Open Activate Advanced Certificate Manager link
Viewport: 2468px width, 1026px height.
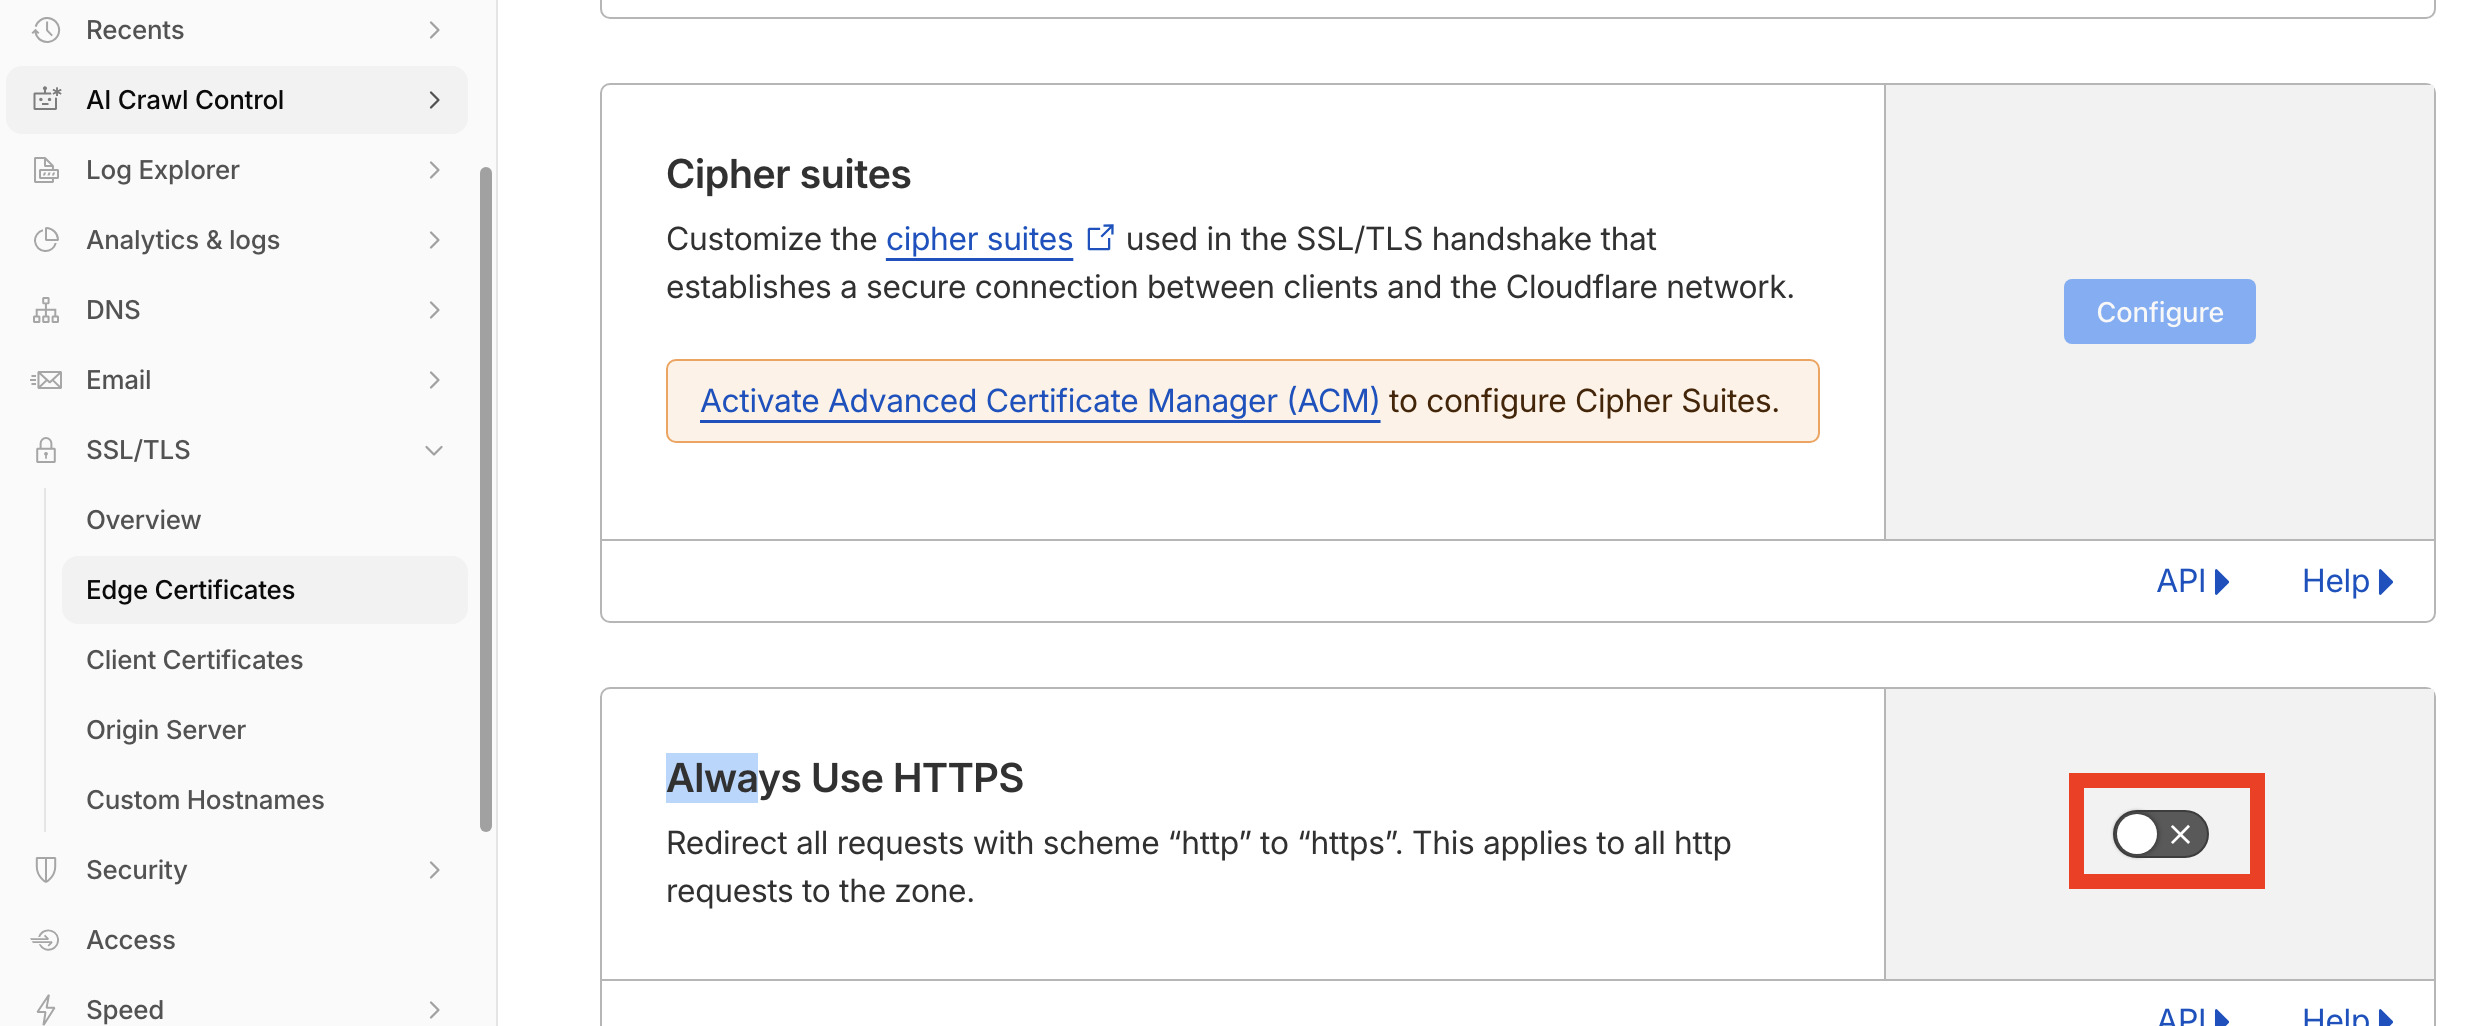pyautogui.click(x=1040, y=401)
